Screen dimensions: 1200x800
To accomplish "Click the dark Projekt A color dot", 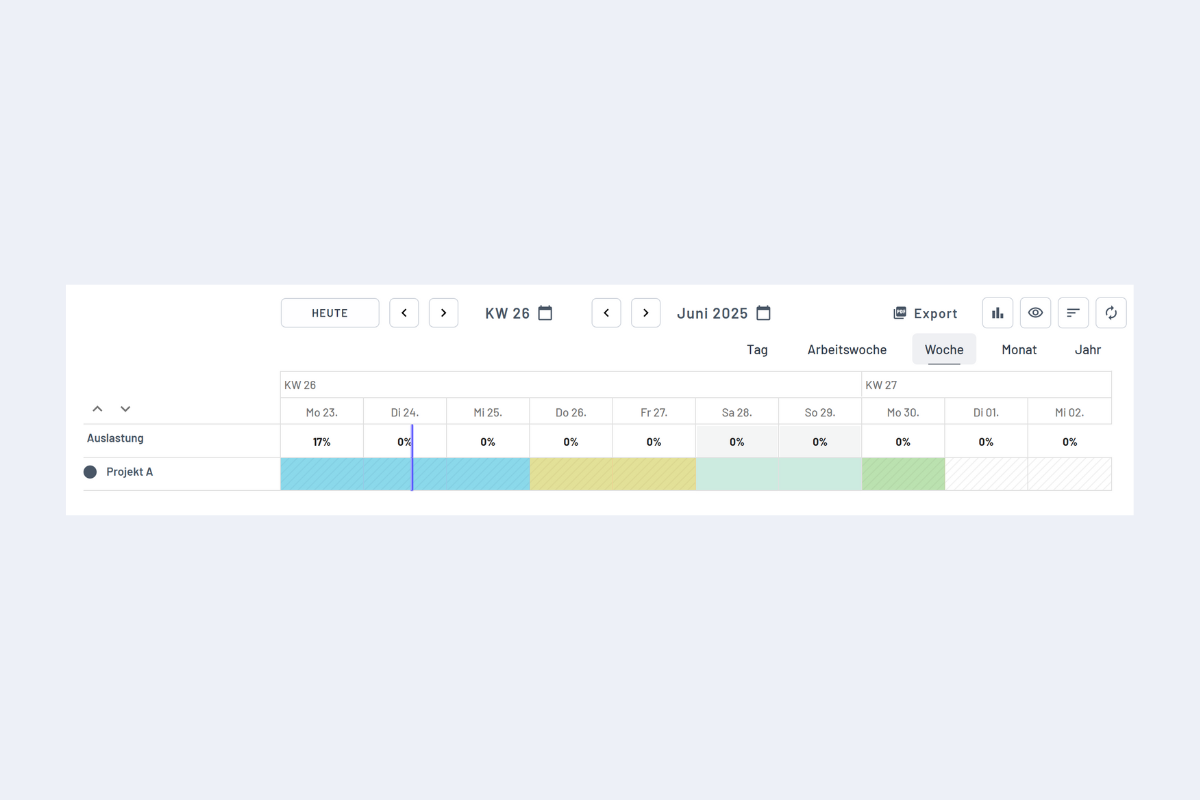I will click(90, 472).
